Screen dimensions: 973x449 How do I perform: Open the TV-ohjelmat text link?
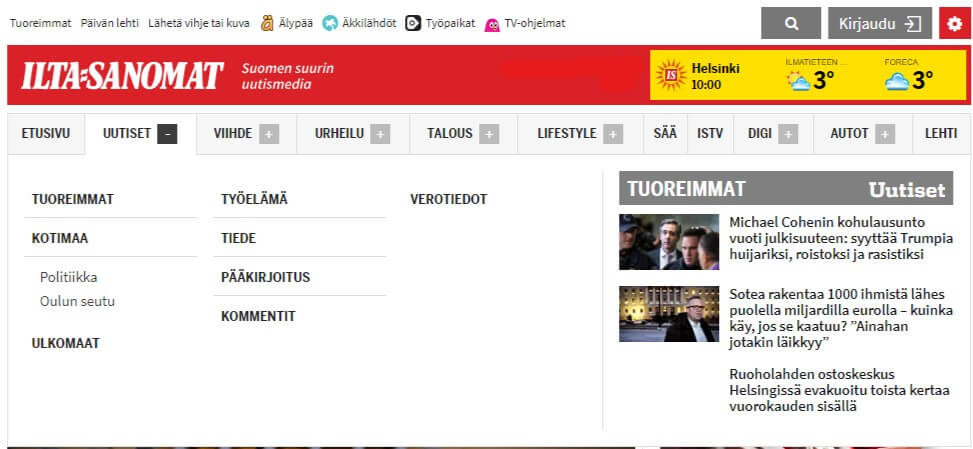click(535, 24)
